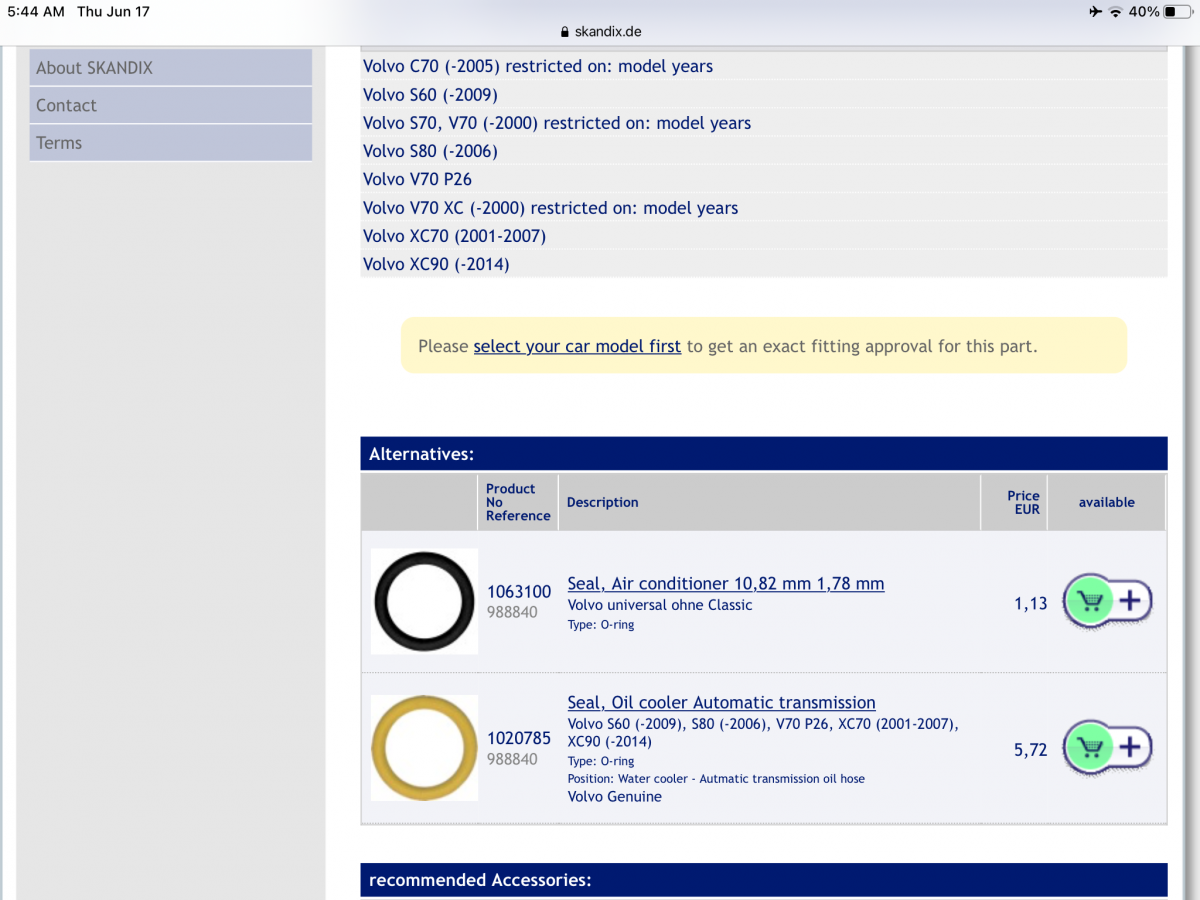This screenshot has height=900, width=1200.
Task: Select Volvo V70 XC (-2000) model entry
Action: (x=550, y=208)
